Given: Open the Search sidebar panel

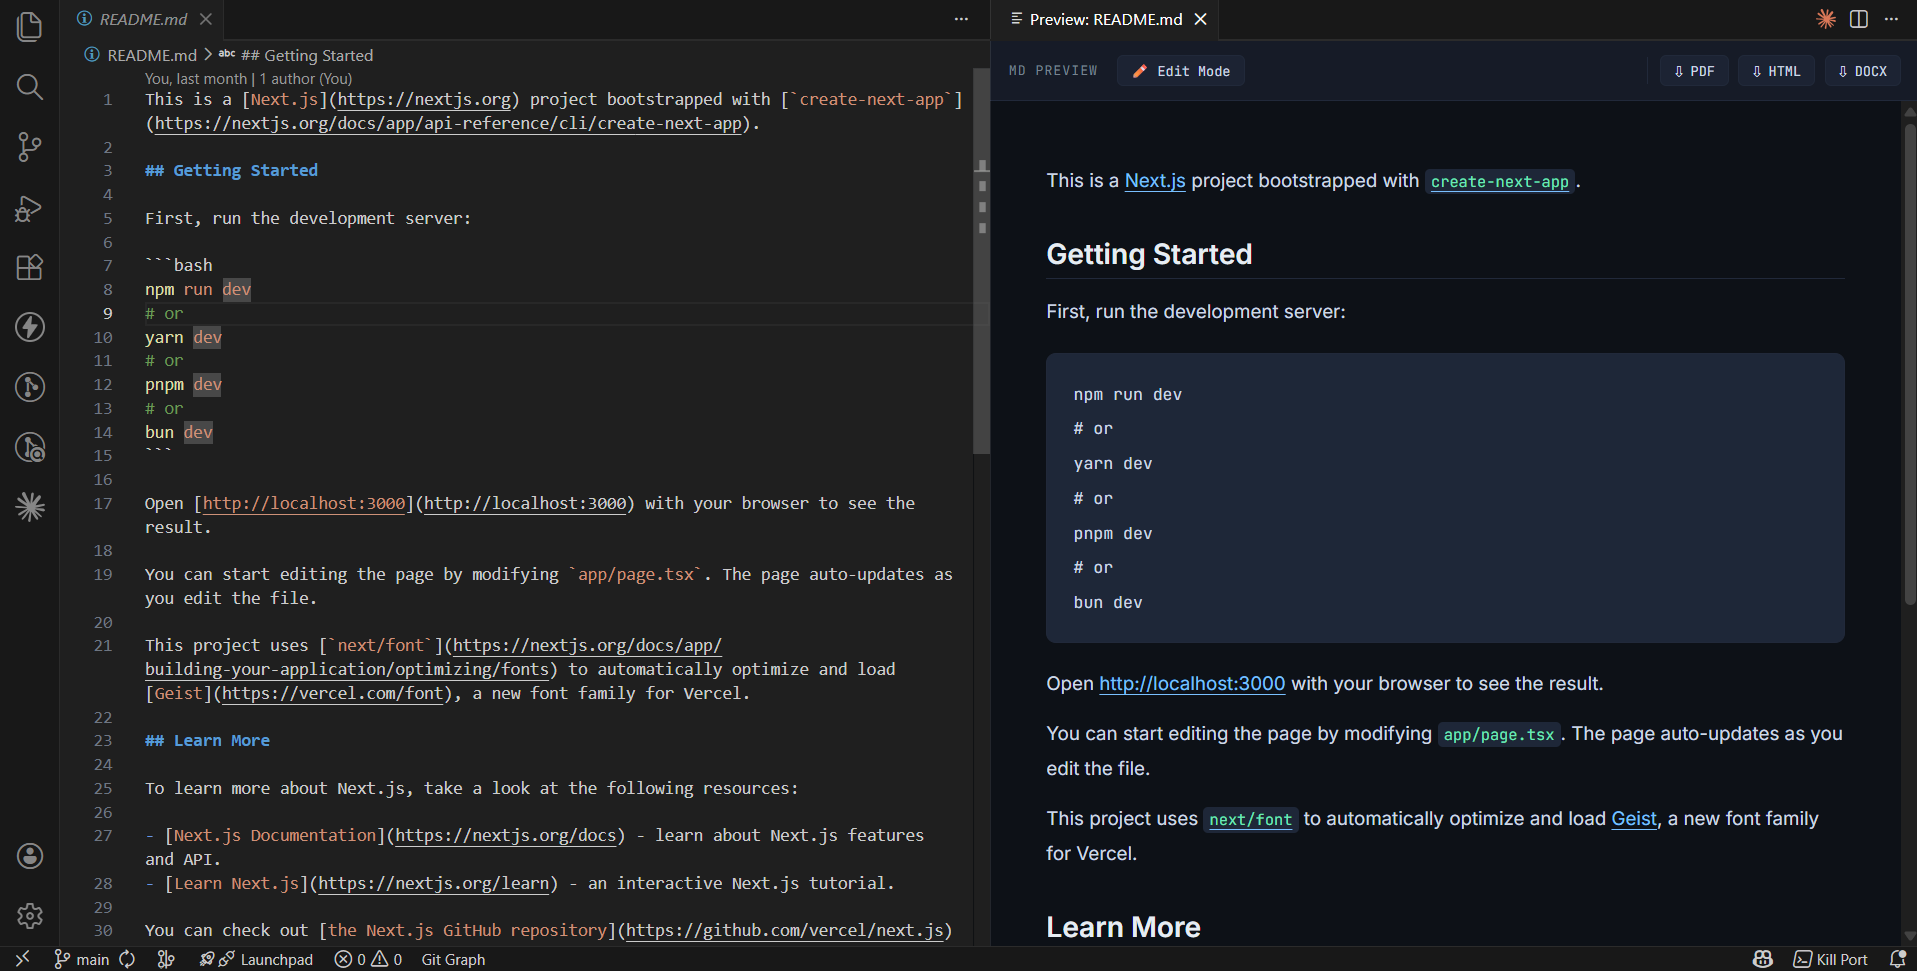Looking at the screenshot, I should [29, 87].
